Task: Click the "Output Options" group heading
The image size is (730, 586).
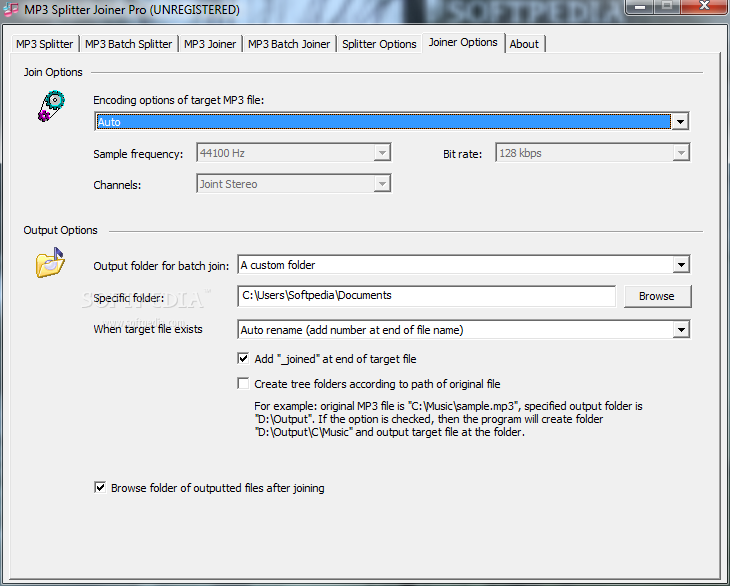Action: 61,230
